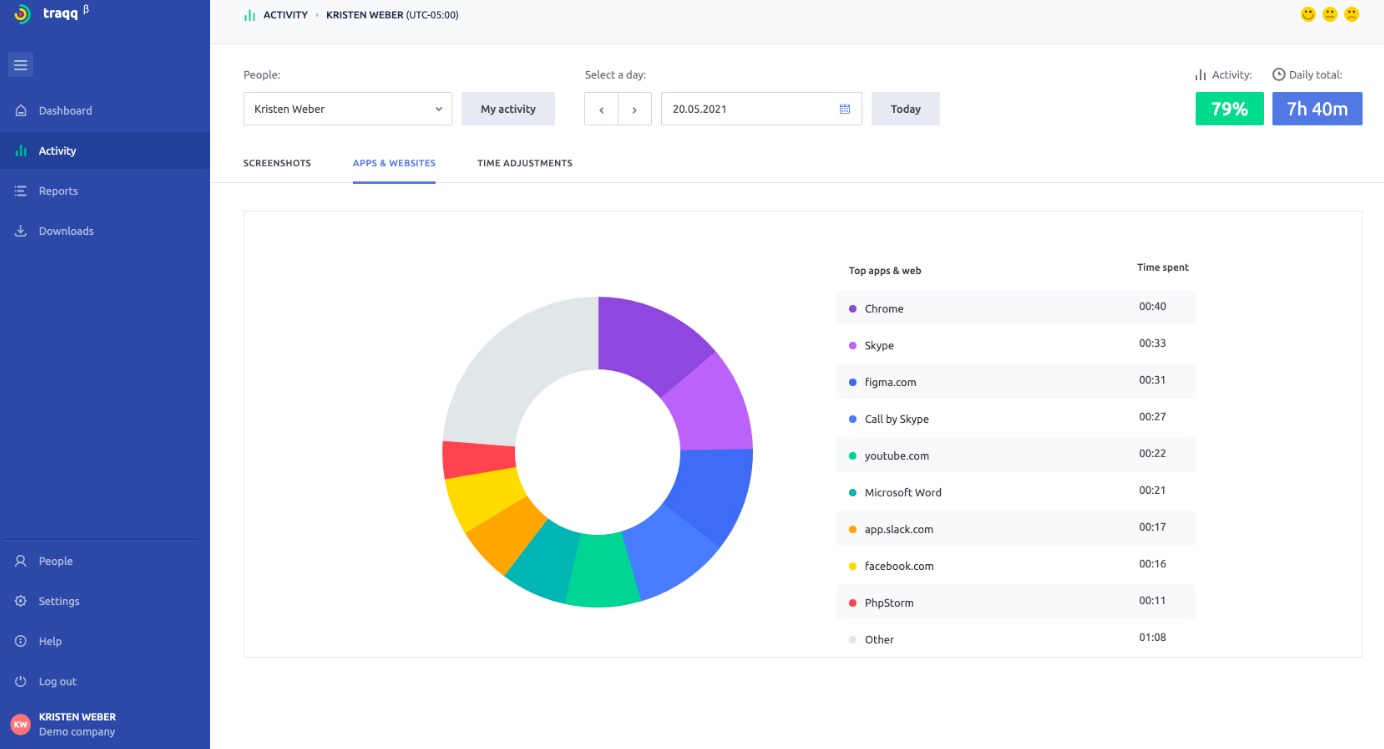Open the Time Adjustments tab

[525, 163]
